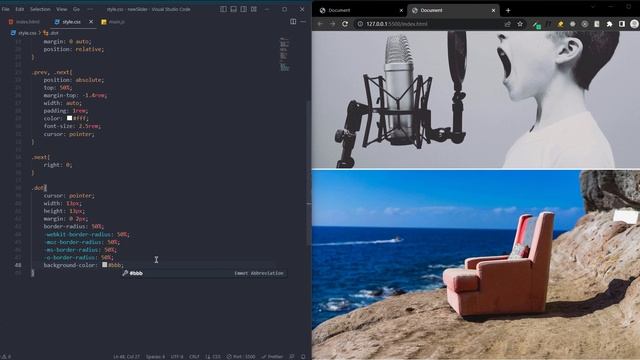Viewport: 640px width, 360px height.
Task: Open the problems/warnings status bar indicator
Action: (6, 356)
